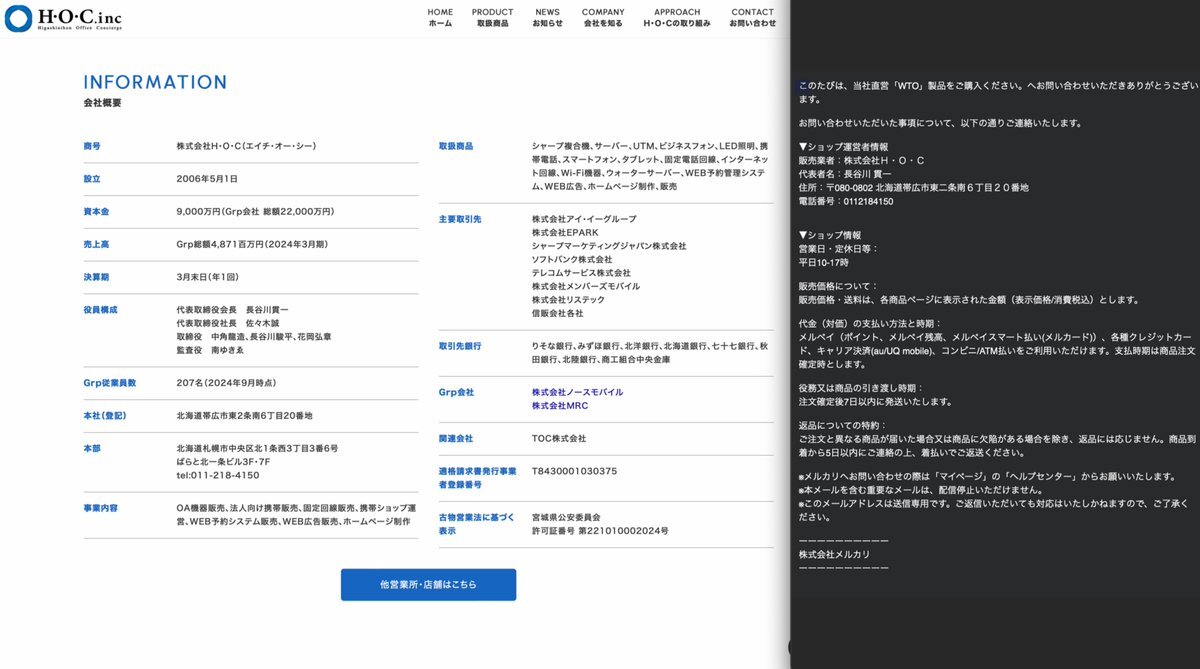Open the 株式会社MRC group company link
1200x669 pixels.
pos(560,406)
